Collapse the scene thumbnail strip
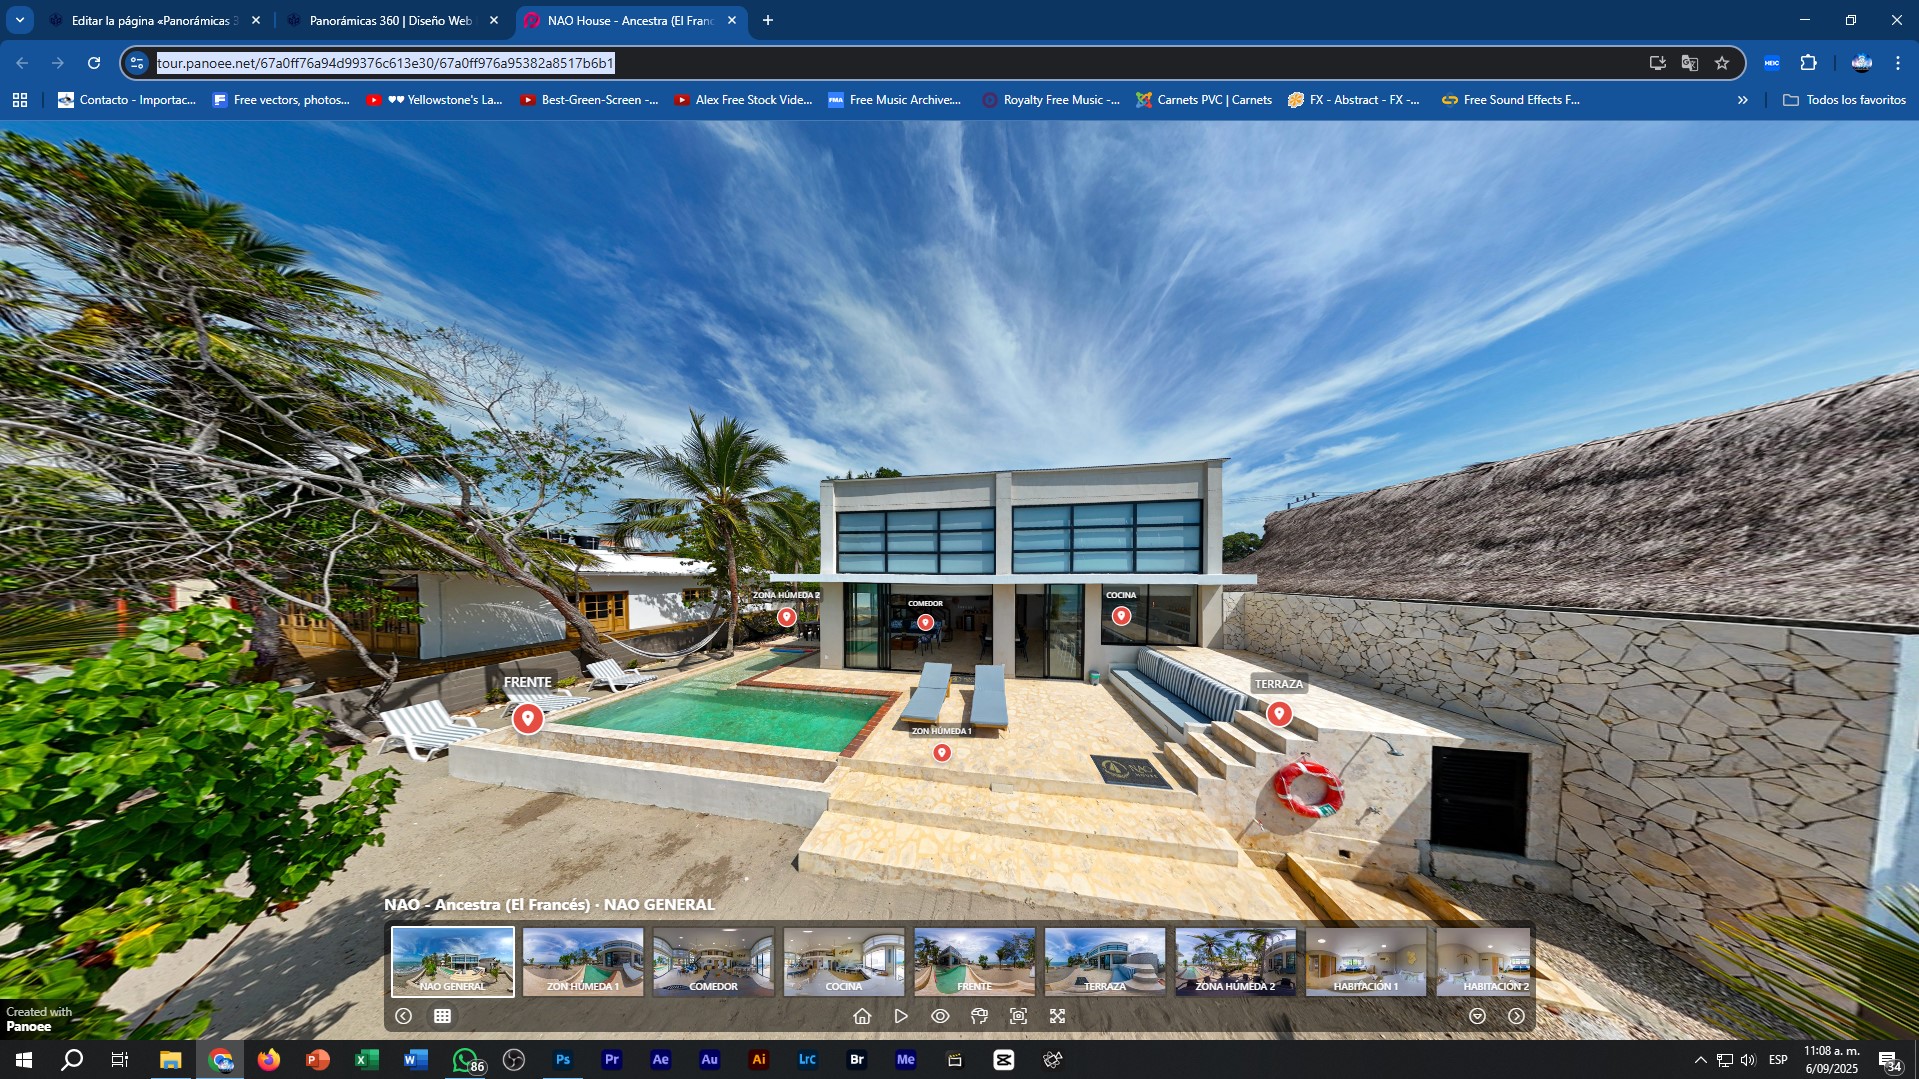Viewport: 1919px width, 1079px height. coord(1477,1016)
